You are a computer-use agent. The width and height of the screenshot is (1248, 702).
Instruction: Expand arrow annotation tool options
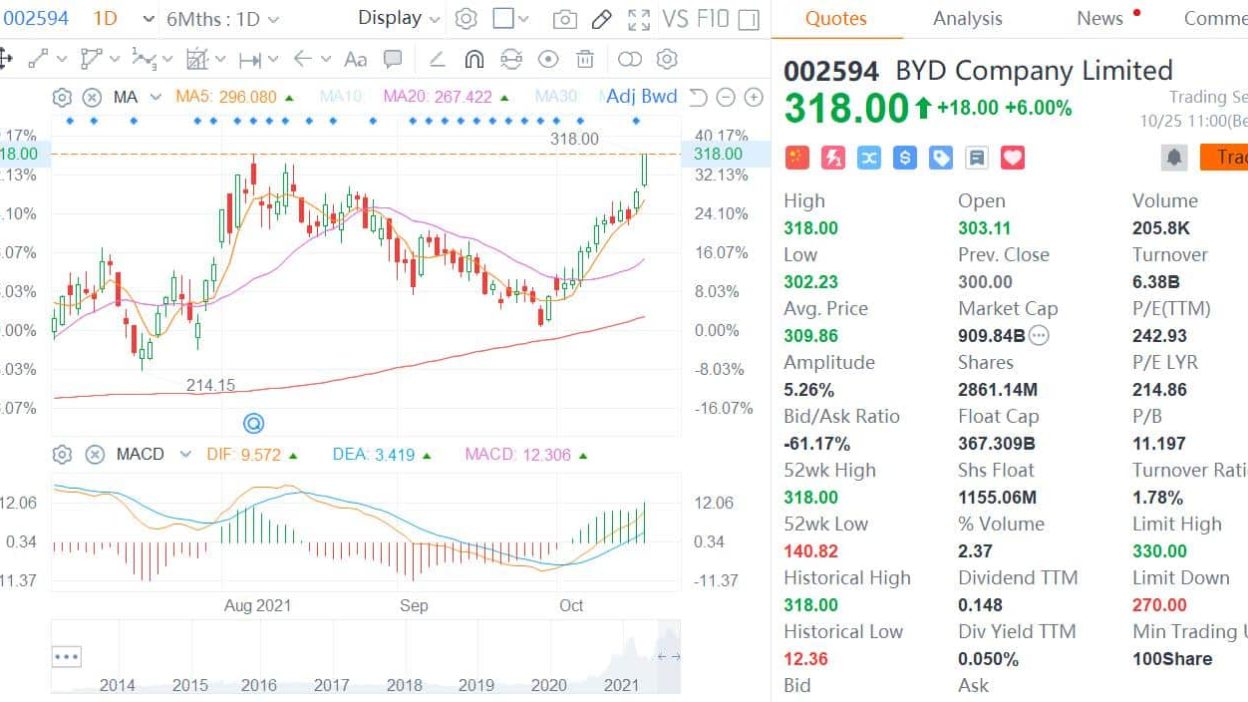[326, 60]
